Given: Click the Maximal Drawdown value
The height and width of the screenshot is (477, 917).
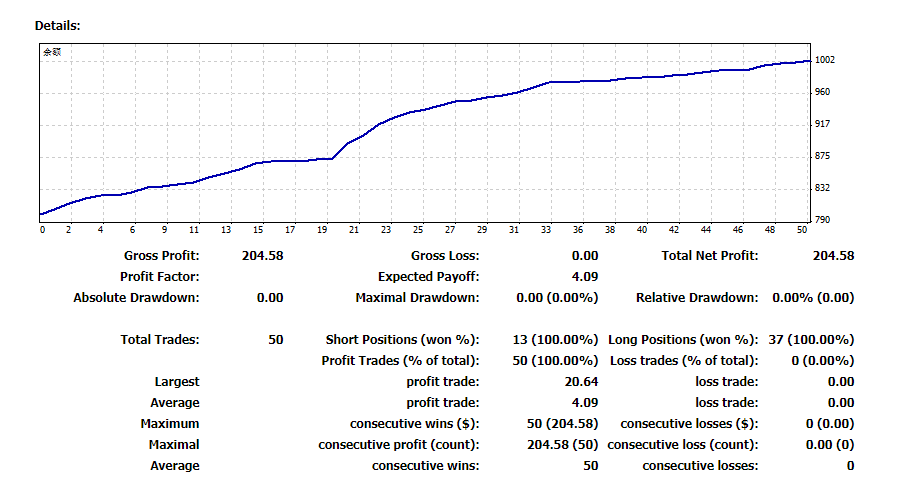Looking at the screenshot, I should click(557, 298).
